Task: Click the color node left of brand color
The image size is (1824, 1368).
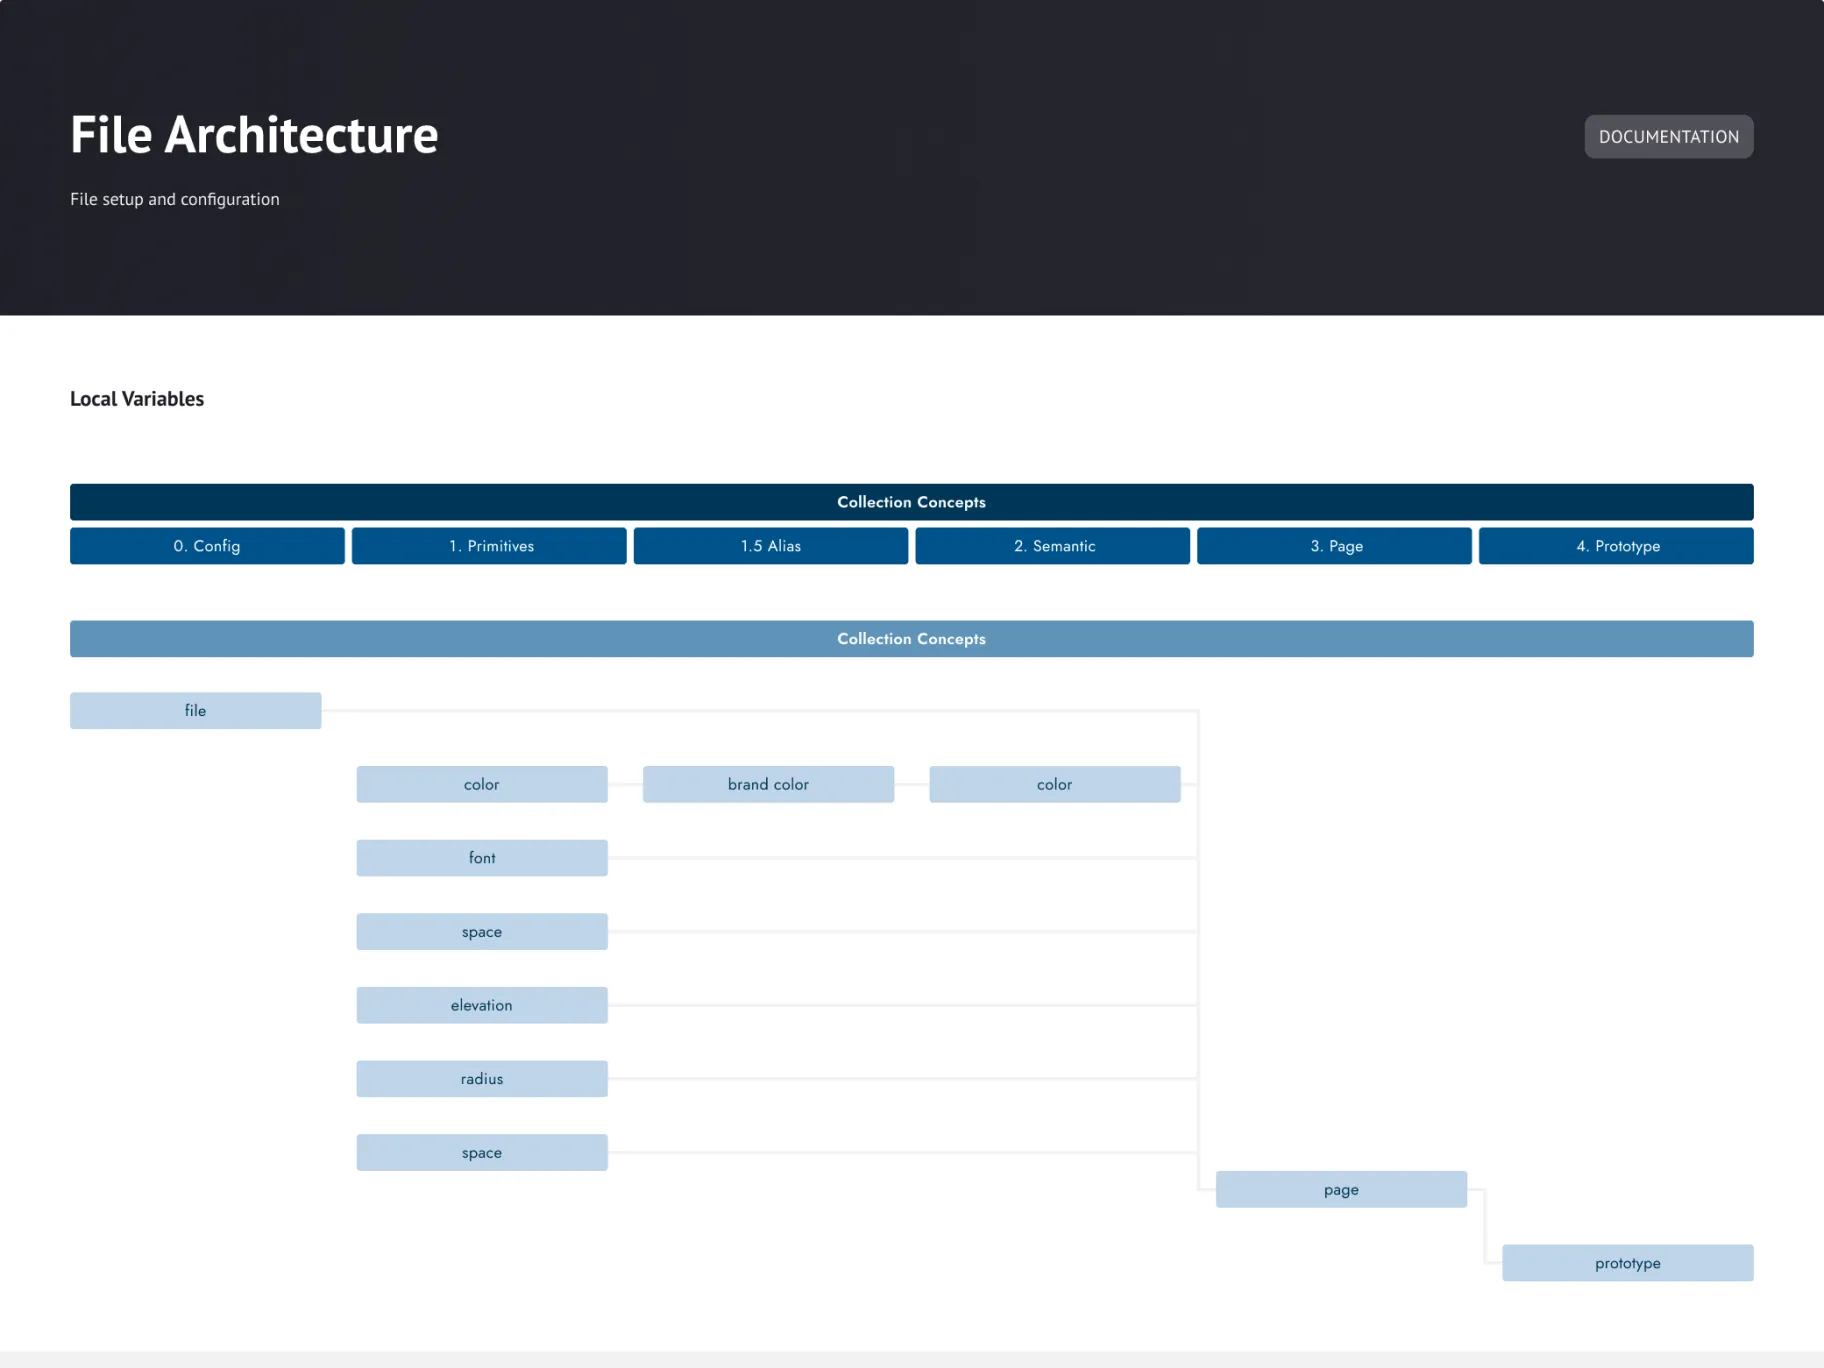Action: click(481, 784)
